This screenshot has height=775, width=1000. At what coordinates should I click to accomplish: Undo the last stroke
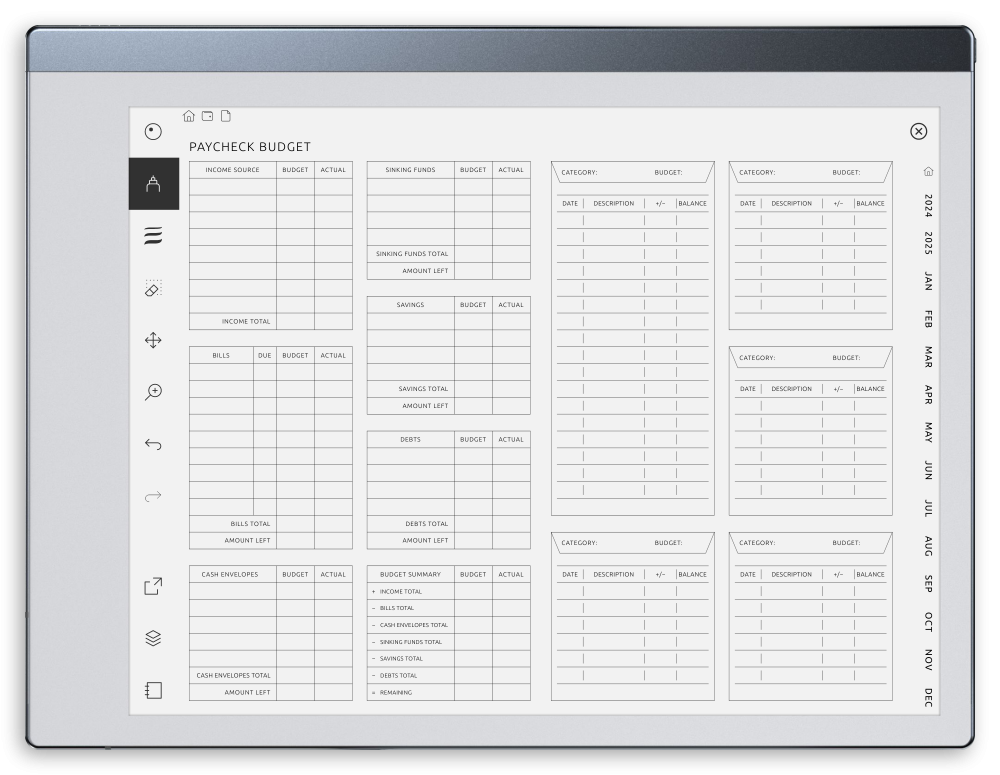coord(152,442)
